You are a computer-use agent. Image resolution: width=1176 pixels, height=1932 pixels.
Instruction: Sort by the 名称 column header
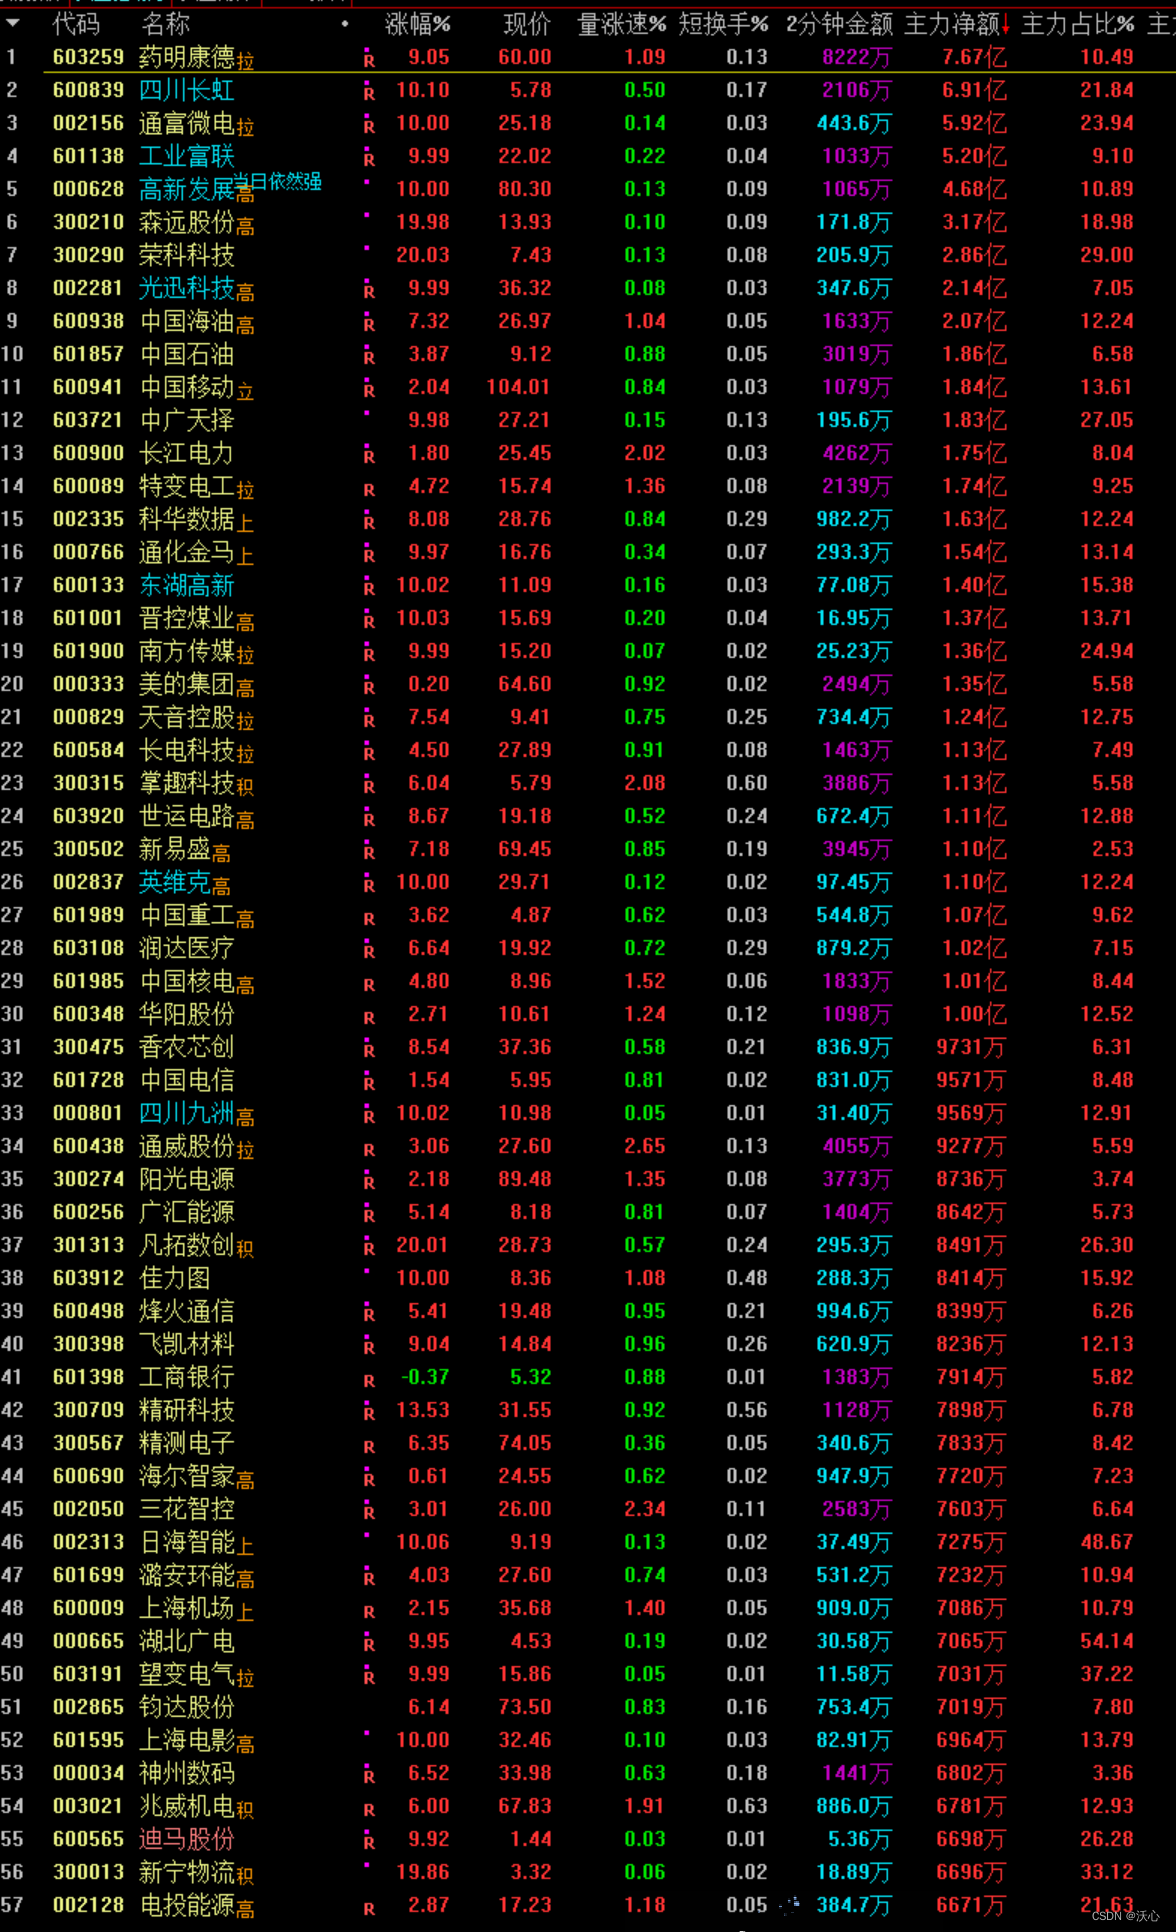pyautogui.click(x=165, y=24)
